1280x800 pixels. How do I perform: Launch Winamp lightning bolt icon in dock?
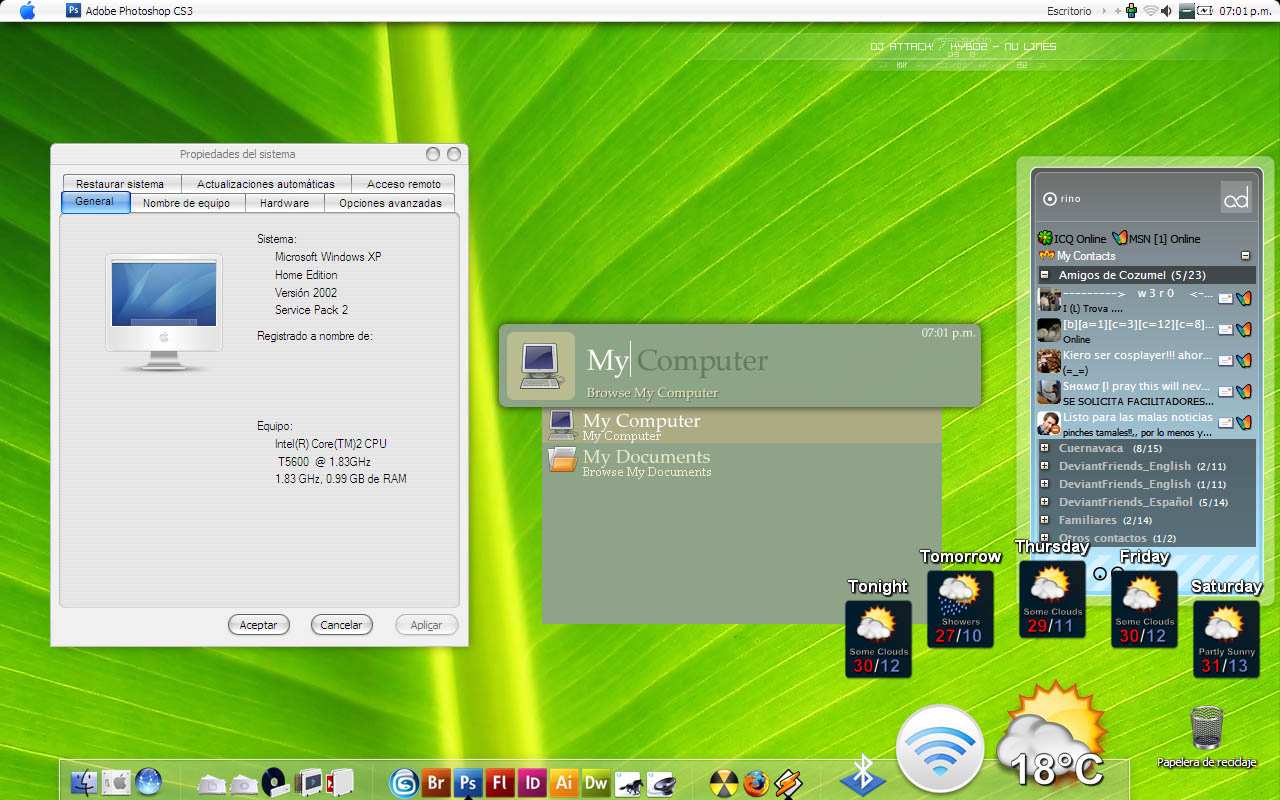(x=788, y=783)
